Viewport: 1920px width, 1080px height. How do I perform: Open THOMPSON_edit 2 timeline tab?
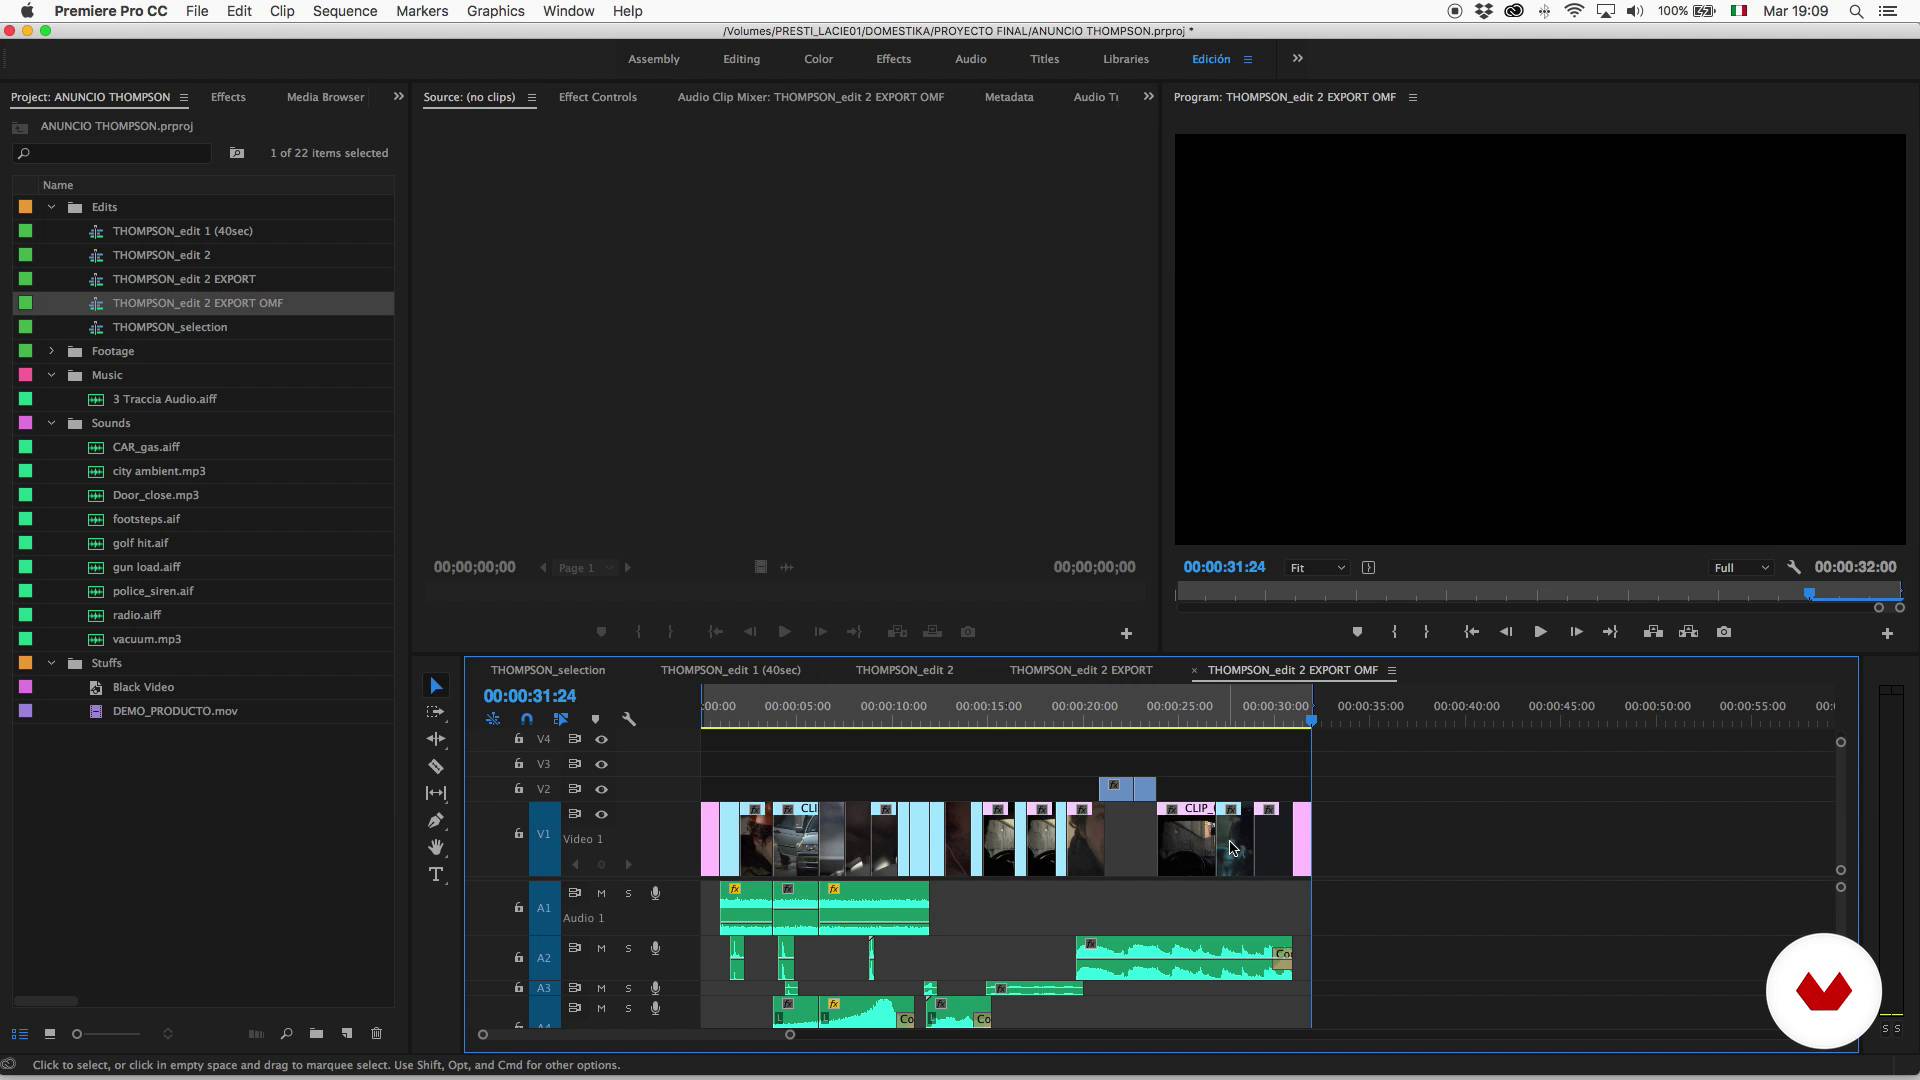(904, 670)
